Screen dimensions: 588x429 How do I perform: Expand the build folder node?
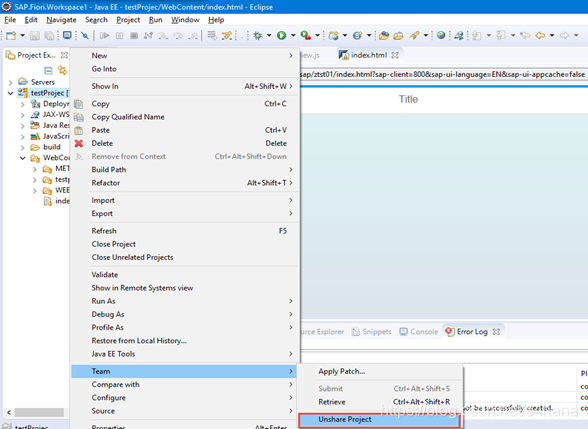(22, 147)
